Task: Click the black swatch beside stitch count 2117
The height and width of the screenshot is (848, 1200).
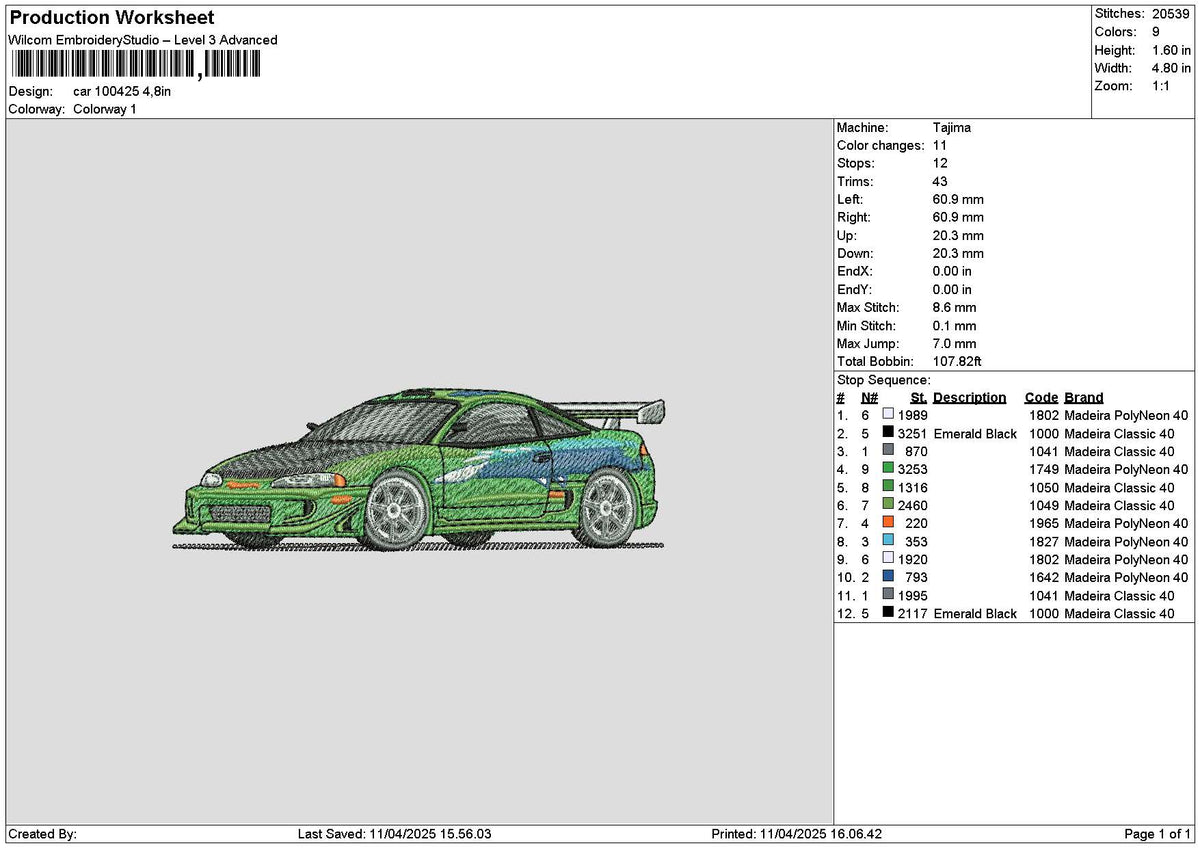Action: click(x=888, y=613)
